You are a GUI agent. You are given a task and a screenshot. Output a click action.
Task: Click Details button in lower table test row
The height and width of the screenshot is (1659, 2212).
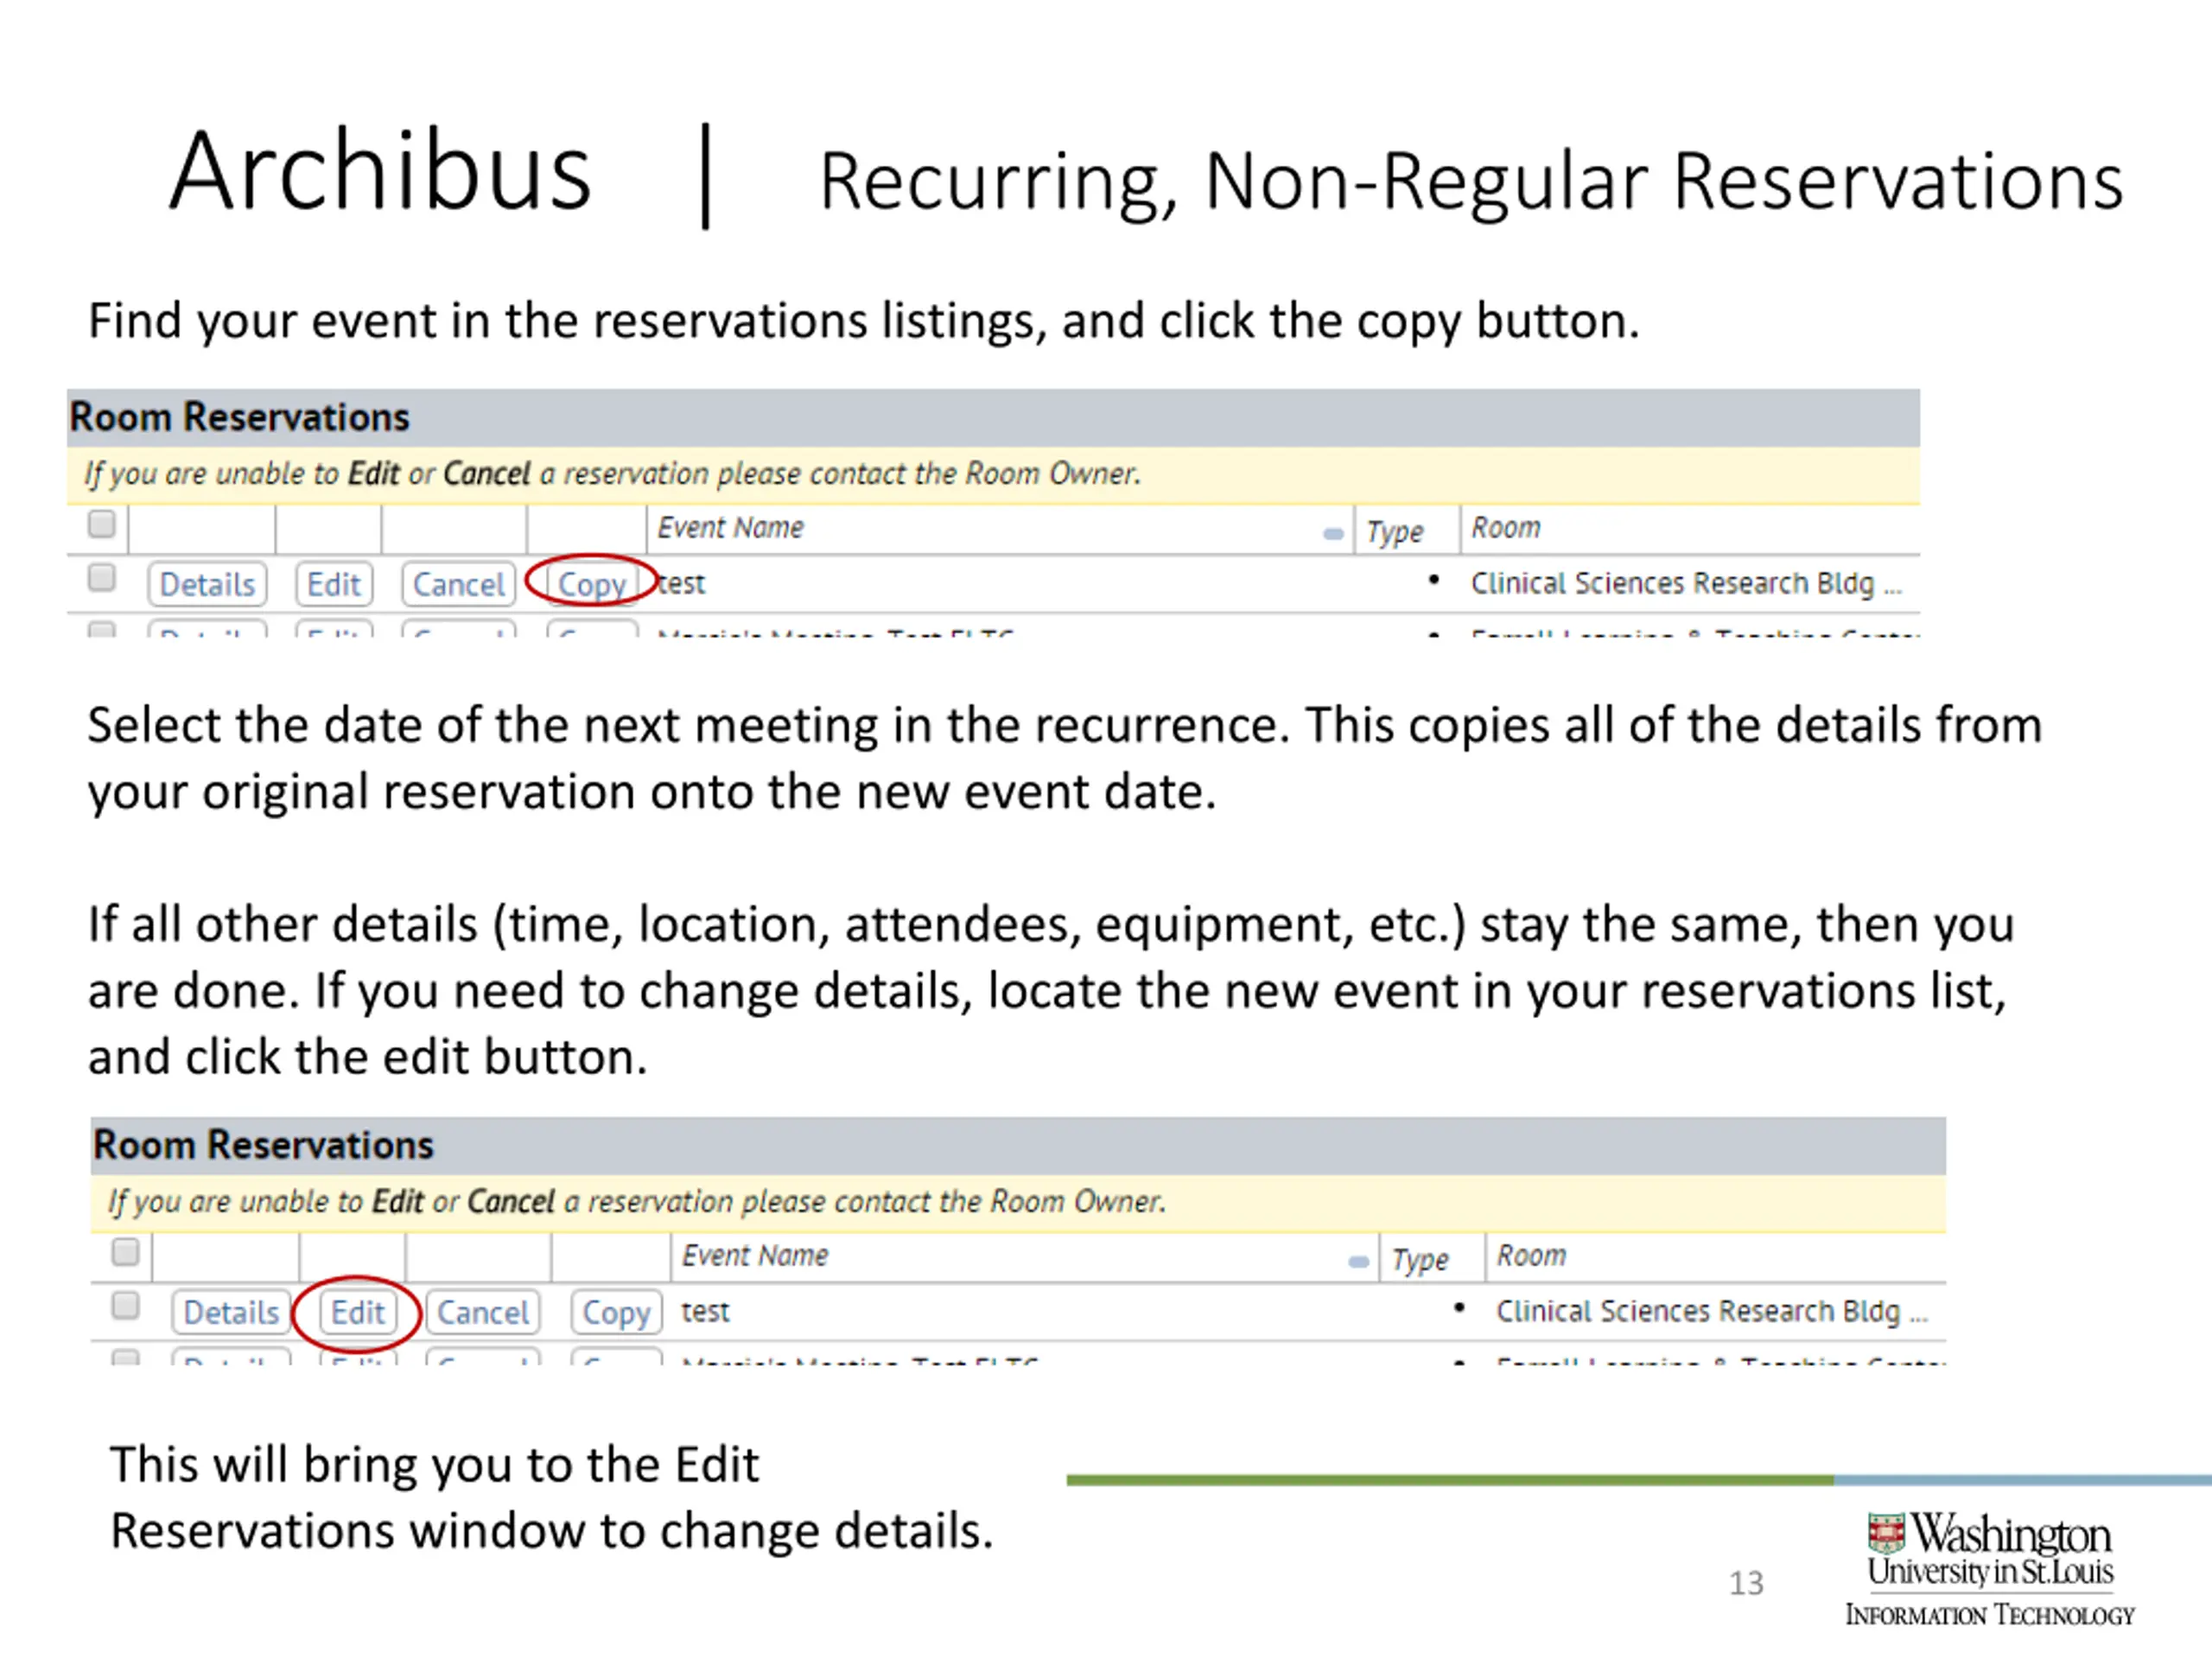[231, 1312]
